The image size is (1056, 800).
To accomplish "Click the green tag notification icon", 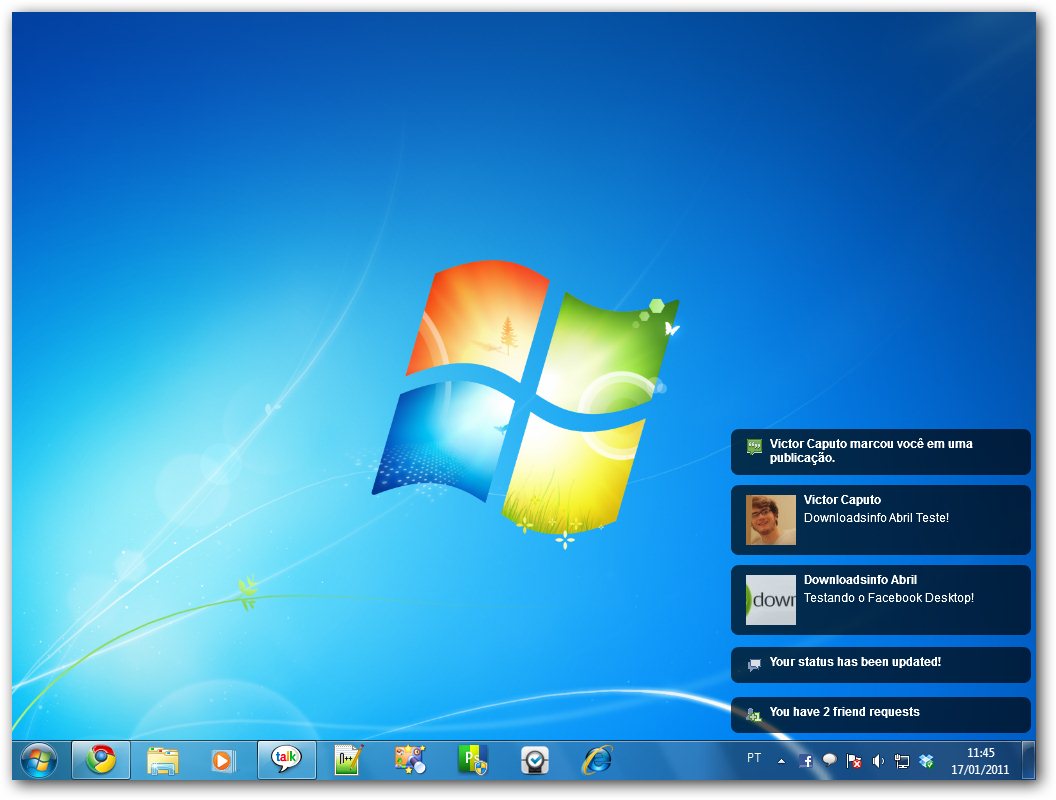I will (754, 446).
